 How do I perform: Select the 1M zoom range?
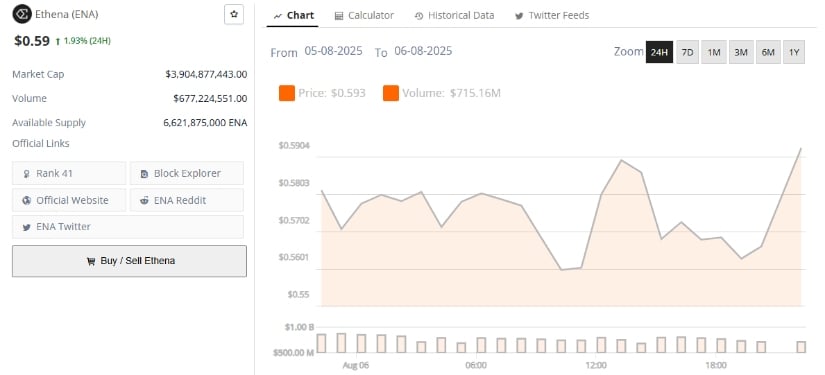point(714,52)
